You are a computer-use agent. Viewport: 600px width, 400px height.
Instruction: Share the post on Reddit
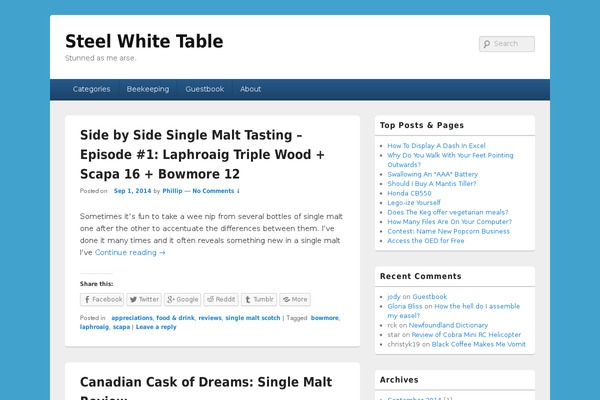221,299
